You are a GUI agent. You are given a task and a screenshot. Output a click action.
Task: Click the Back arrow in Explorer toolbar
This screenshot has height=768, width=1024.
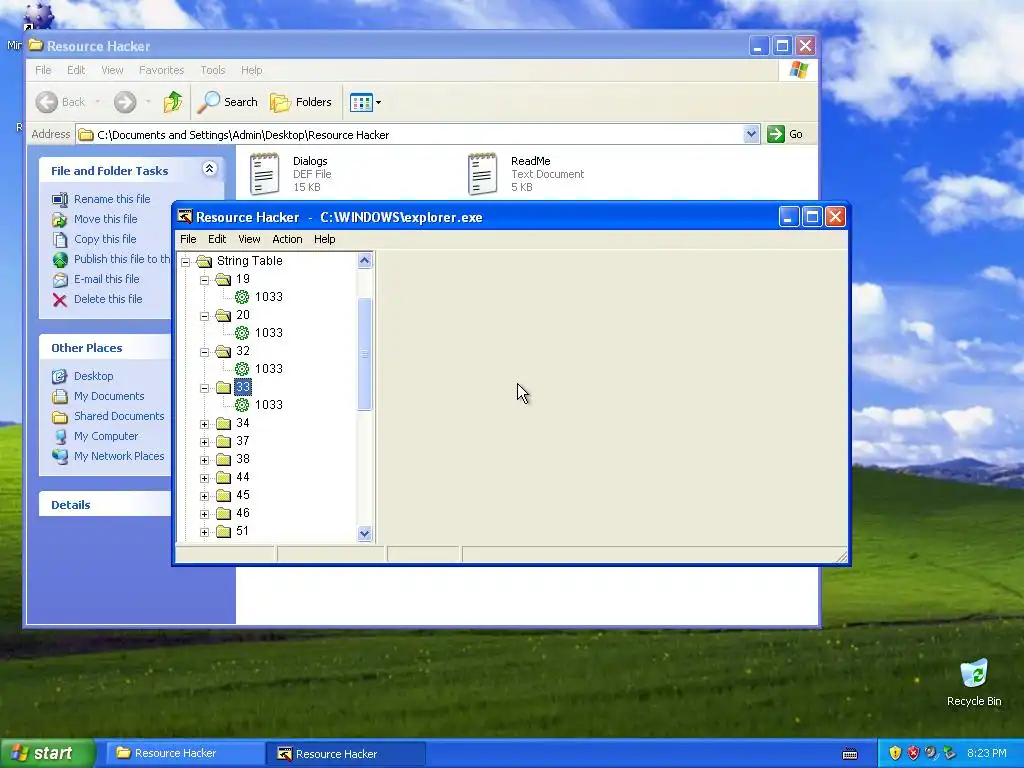click(x=47, y=102)
